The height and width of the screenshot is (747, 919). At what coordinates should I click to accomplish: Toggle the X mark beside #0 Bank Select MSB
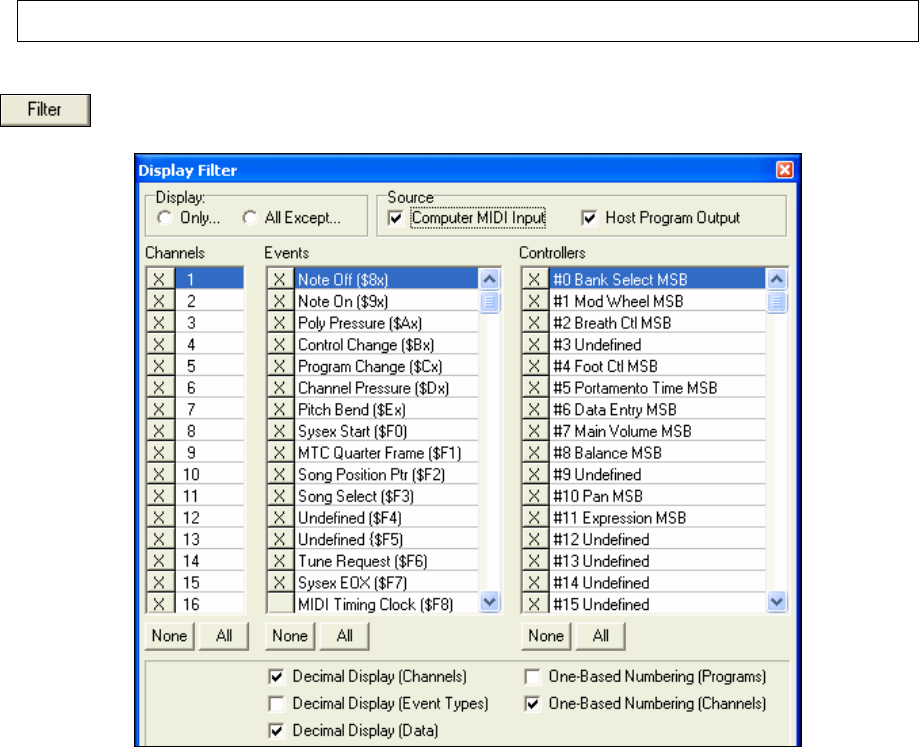[535, 279]
